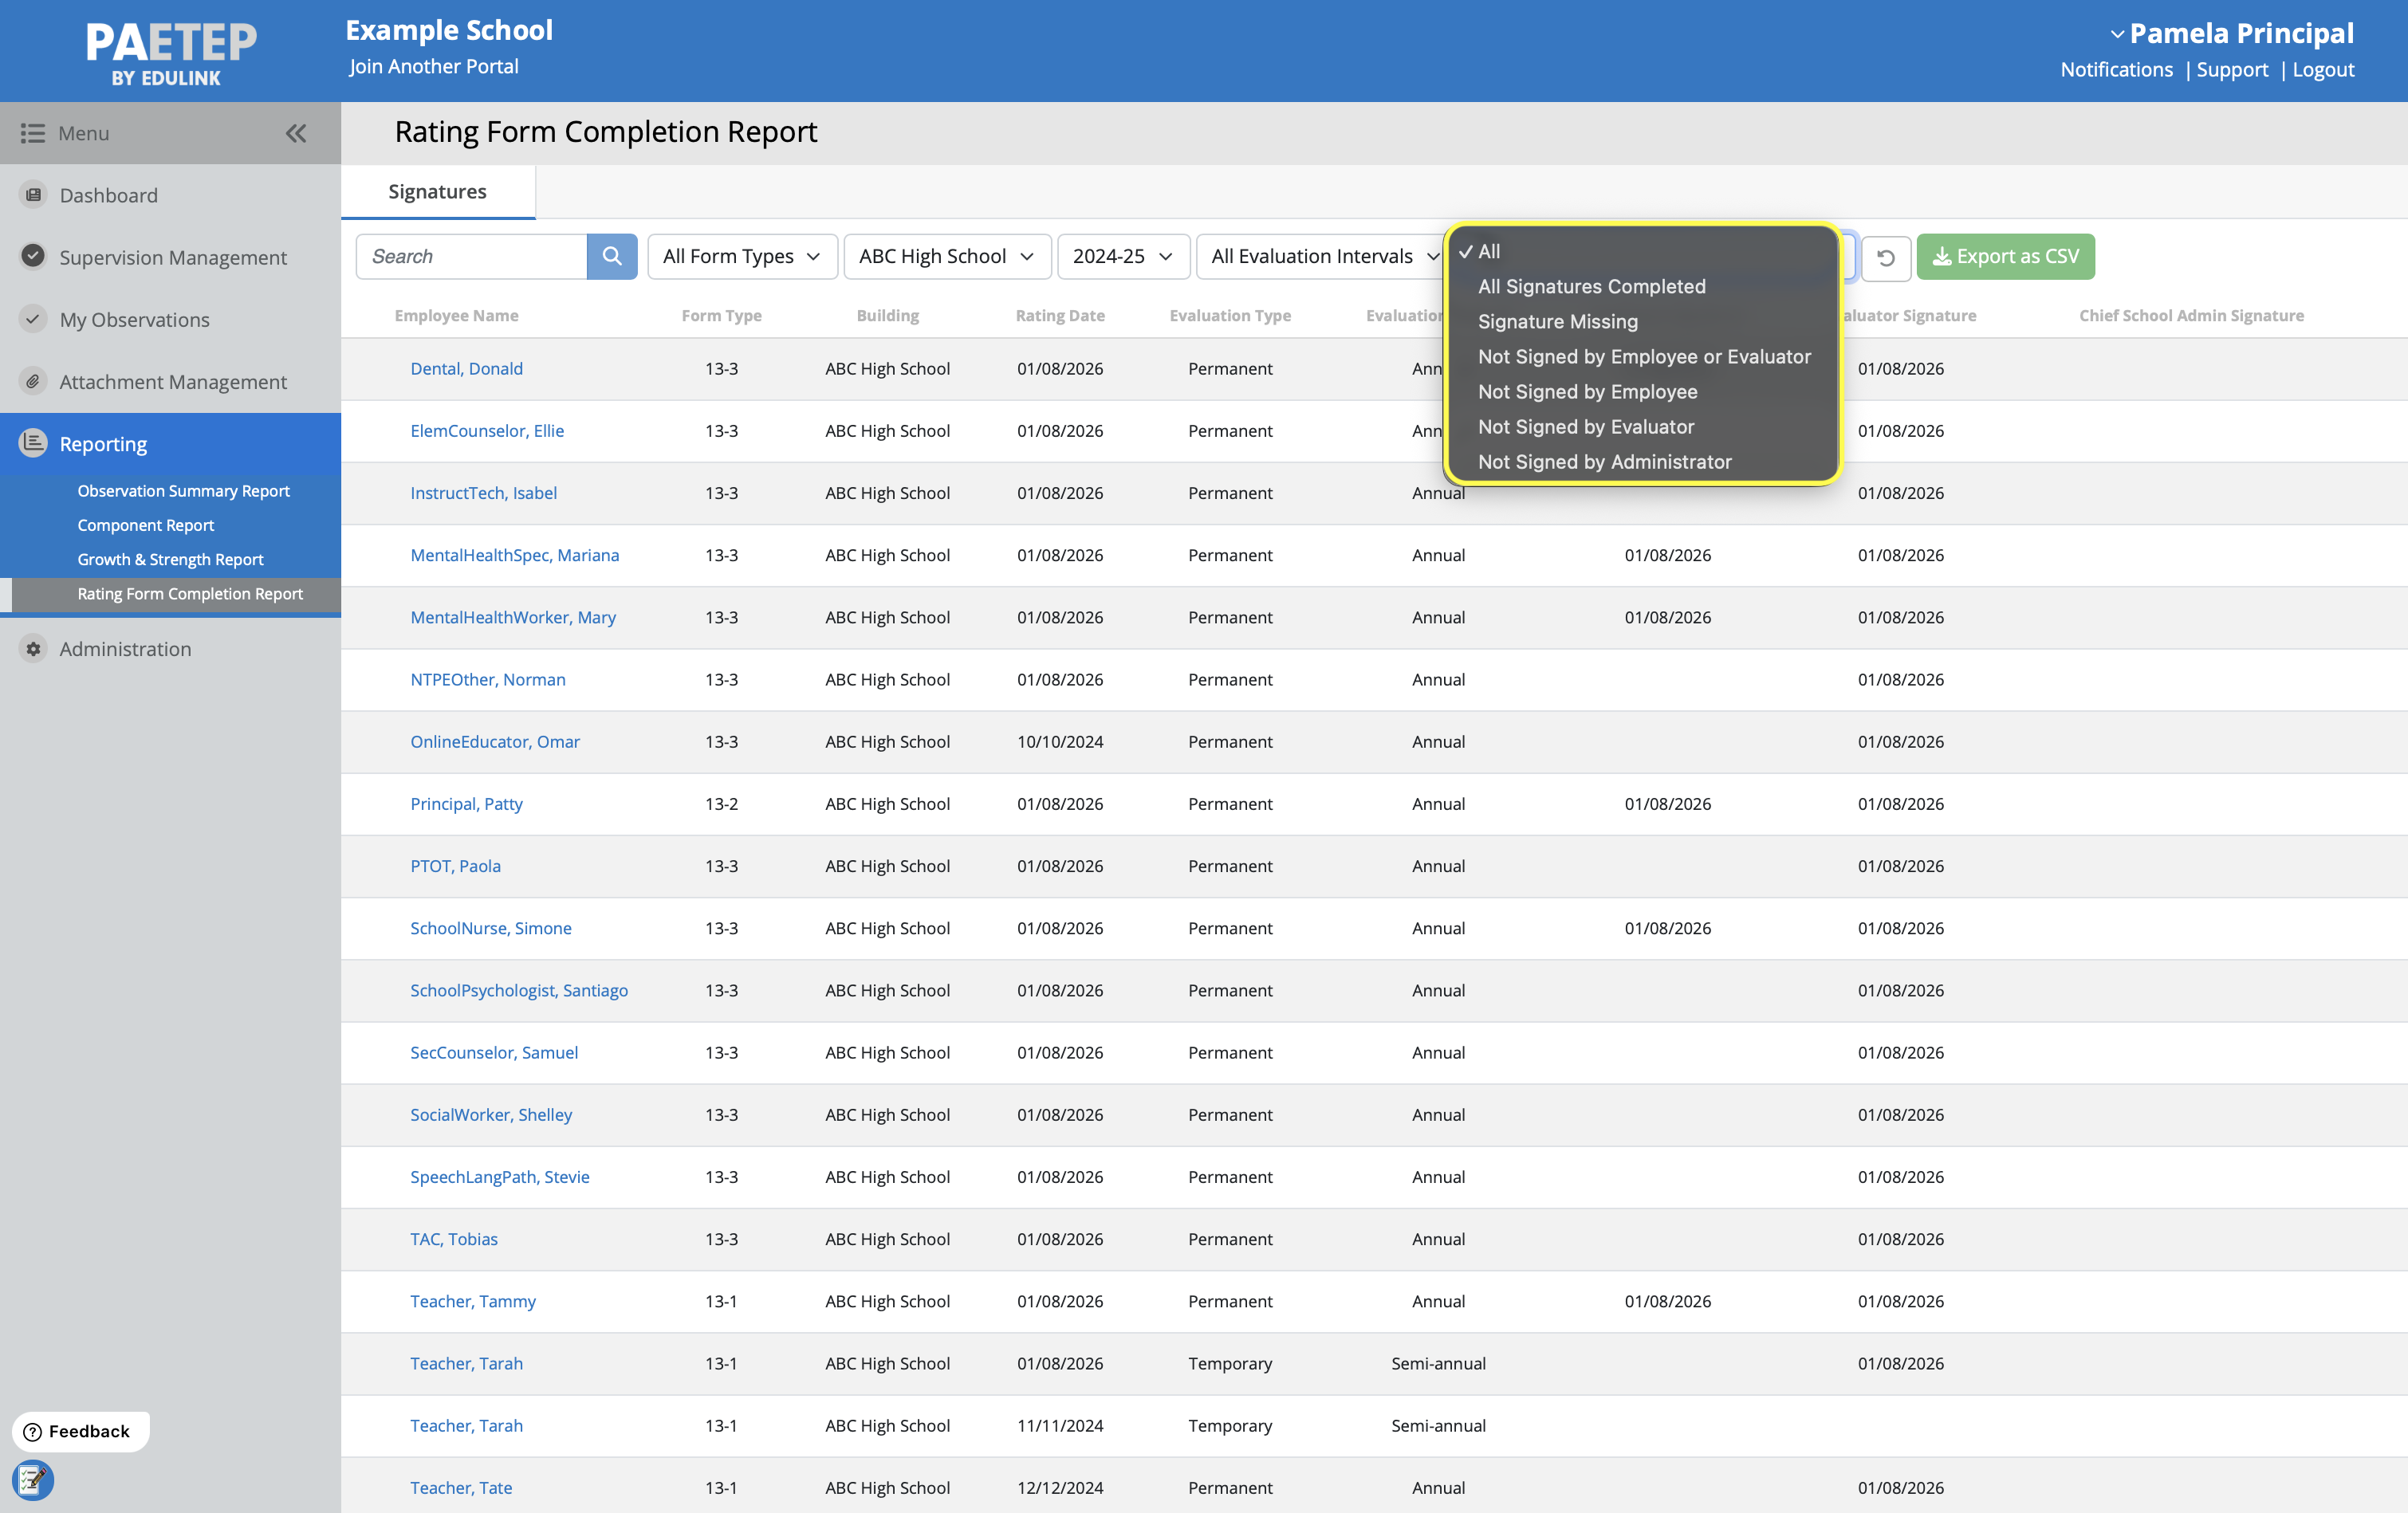Click the Attachment Management paperclip icon
The image size is (2408, 1513).
(x=33, y=381)
